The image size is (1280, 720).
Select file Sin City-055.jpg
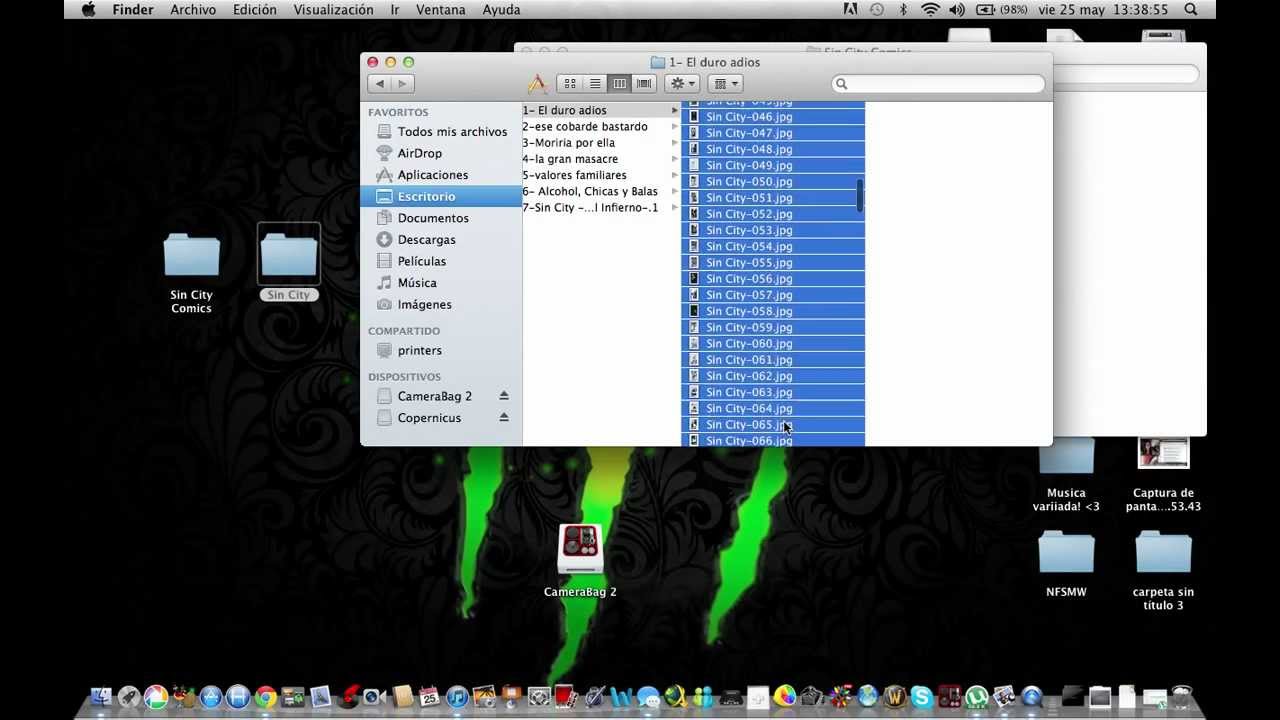[773, 263]
